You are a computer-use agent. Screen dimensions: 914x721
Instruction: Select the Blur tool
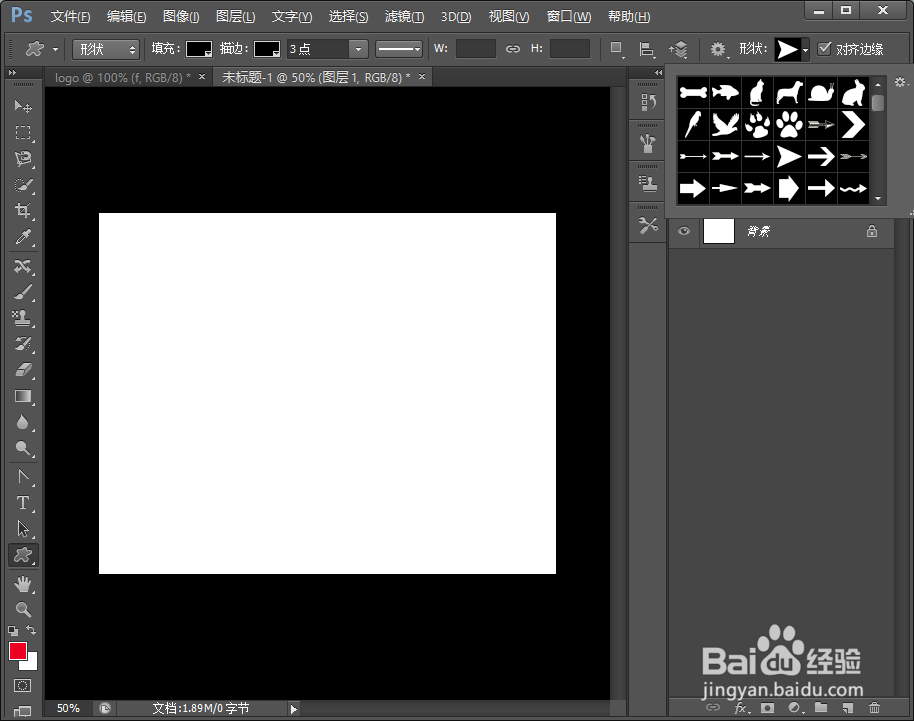click(23, 422)
